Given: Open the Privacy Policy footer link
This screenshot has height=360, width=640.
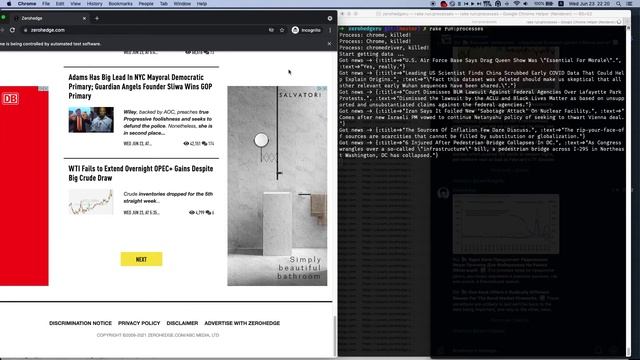Looking at the screenshot, I should pyautogui.click(x=139, y=323).
